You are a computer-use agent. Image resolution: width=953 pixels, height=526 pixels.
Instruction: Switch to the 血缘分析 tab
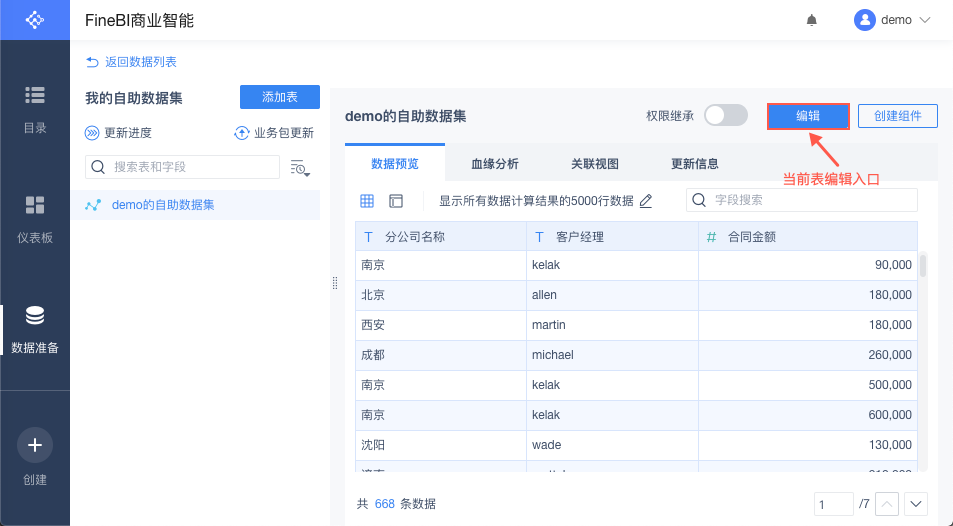[495, 164]
